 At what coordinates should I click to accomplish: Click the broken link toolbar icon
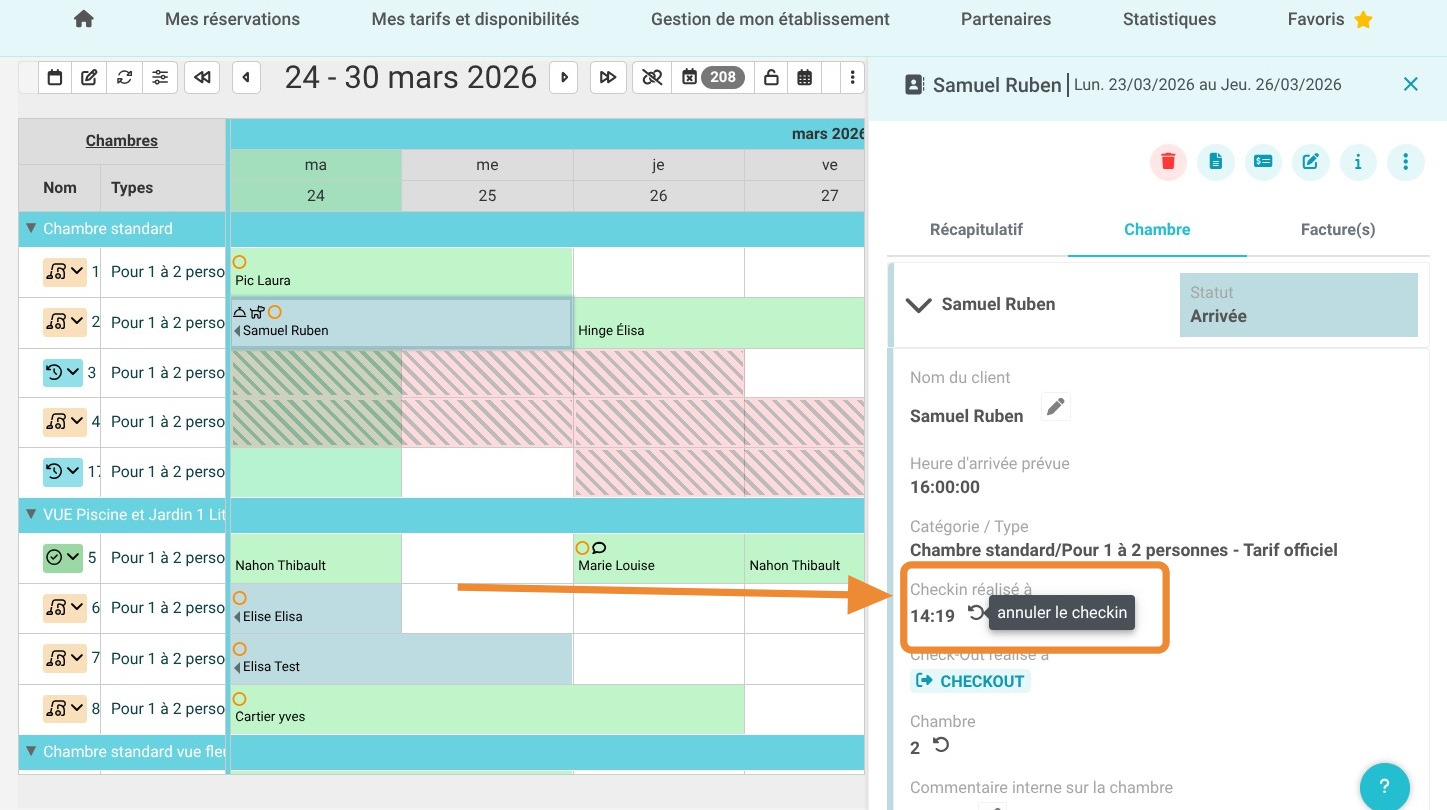(x=652, y=77)
